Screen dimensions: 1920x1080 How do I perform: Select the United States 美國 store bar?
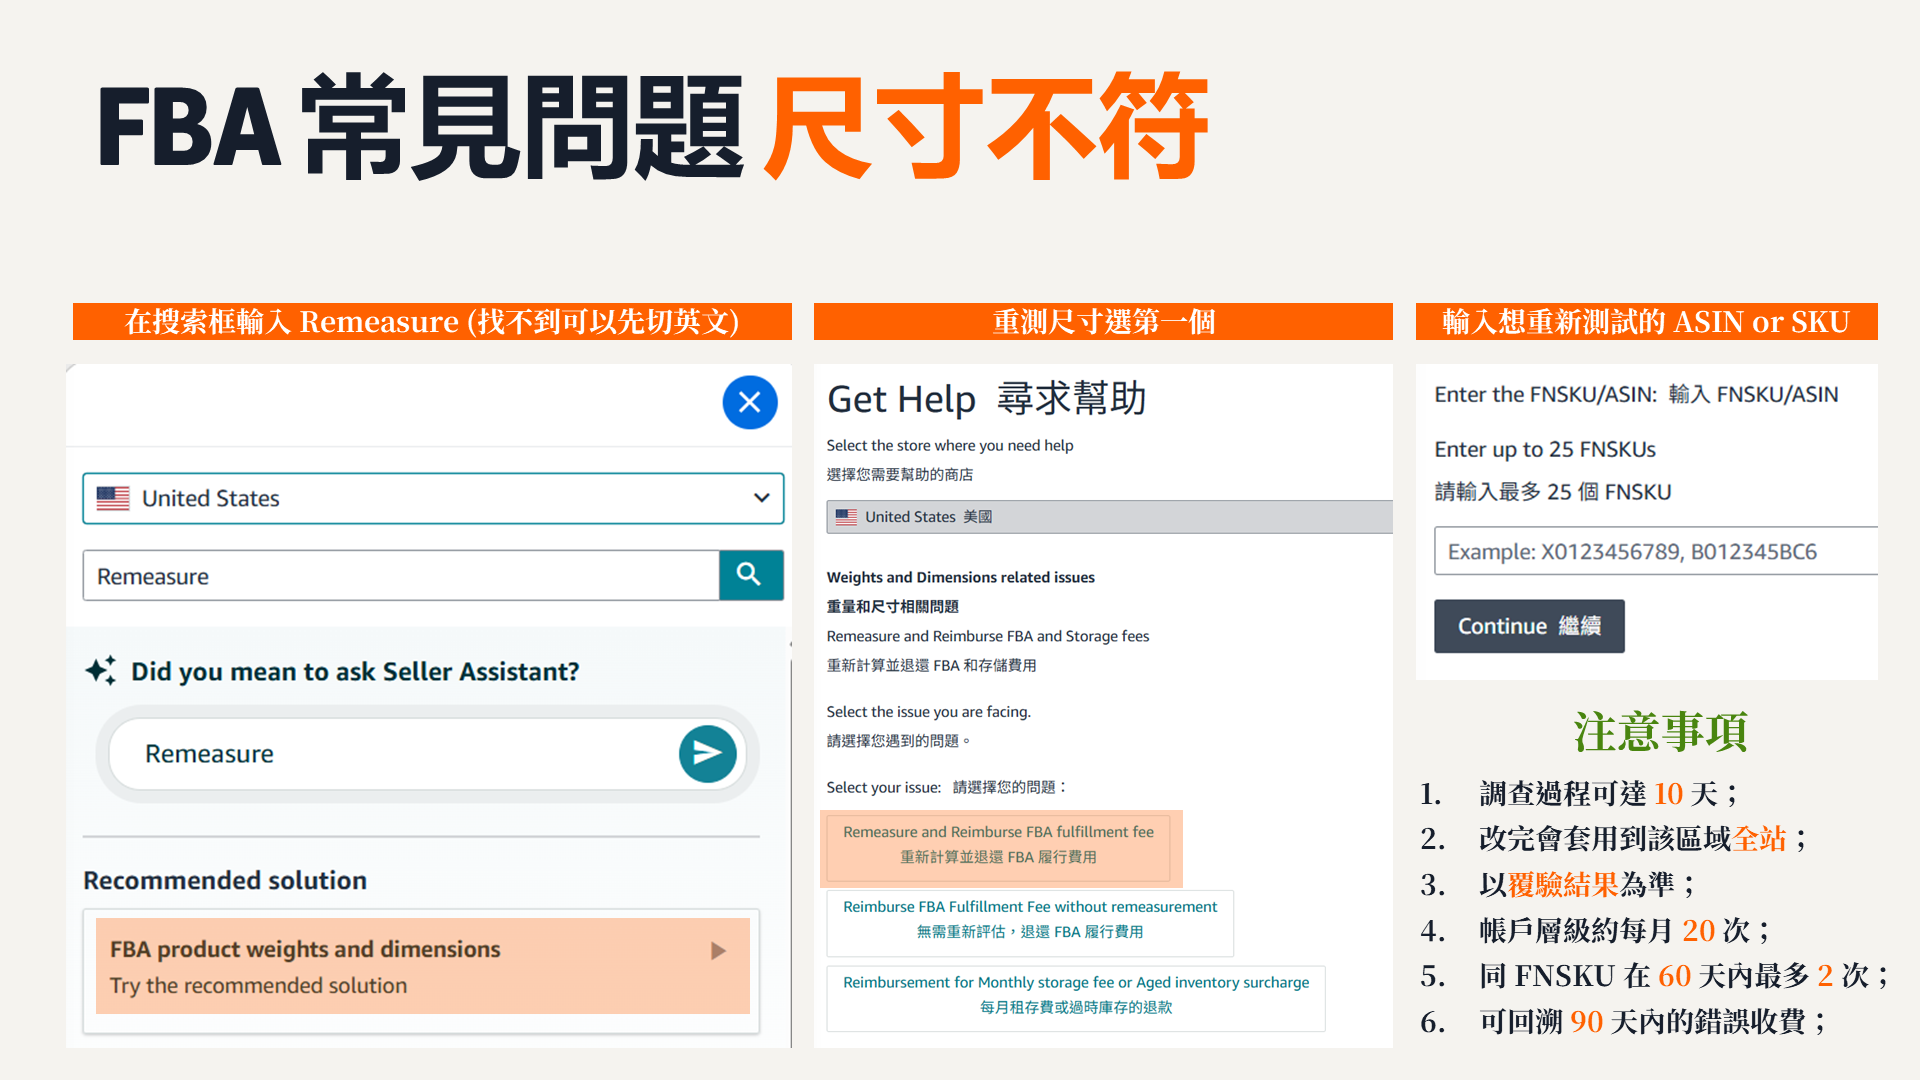click(1109, 517)
